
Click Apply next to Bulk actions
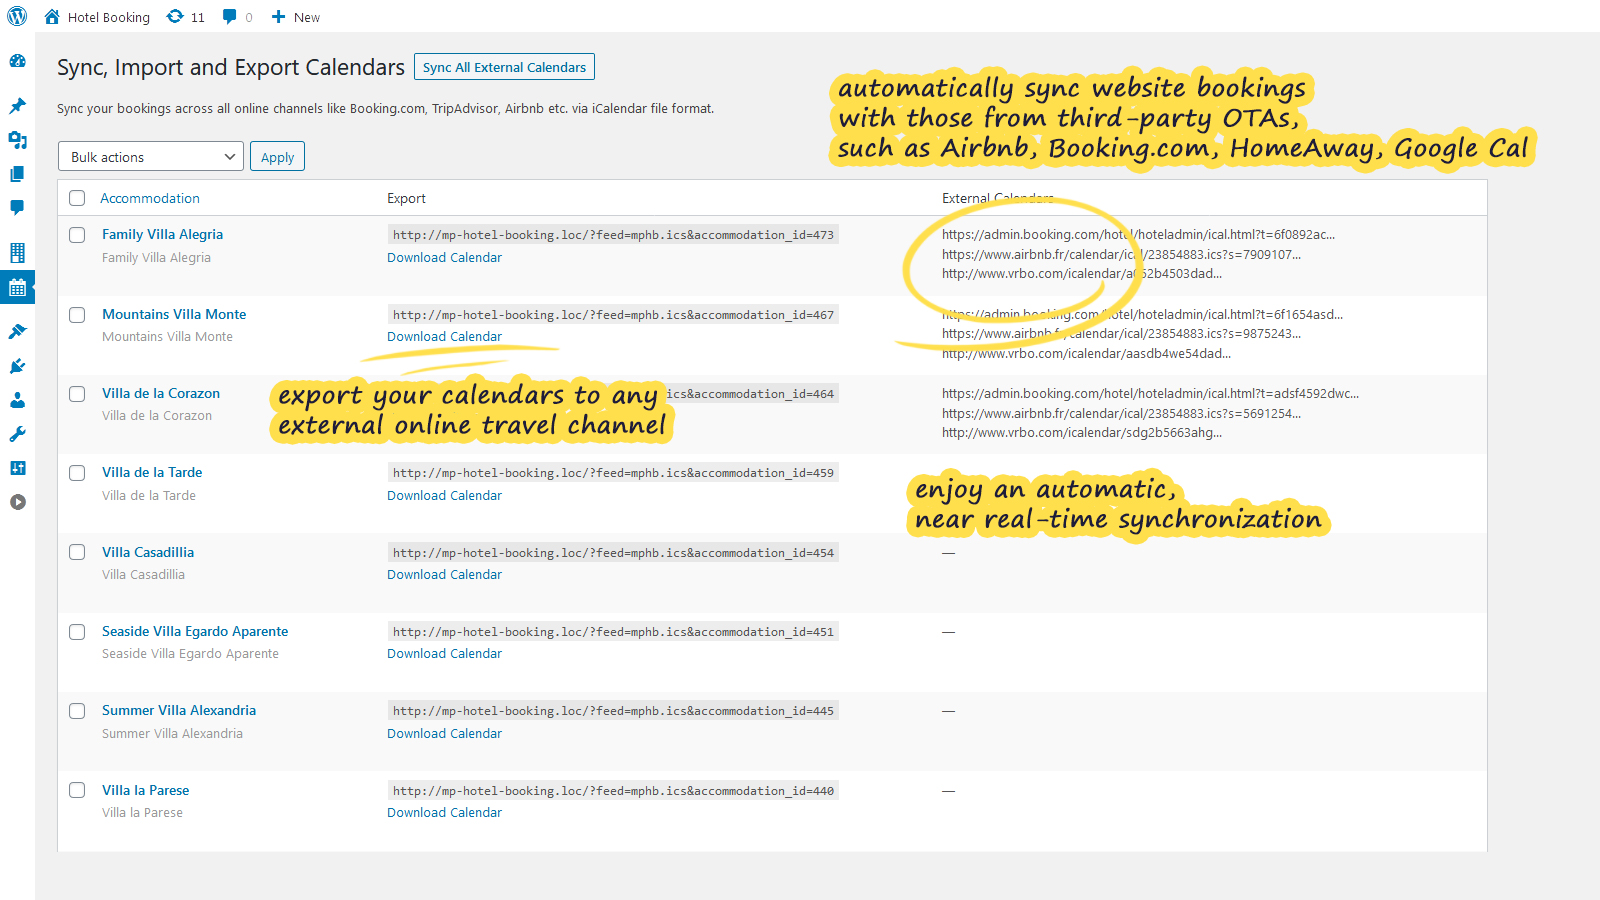coord(277,156)
